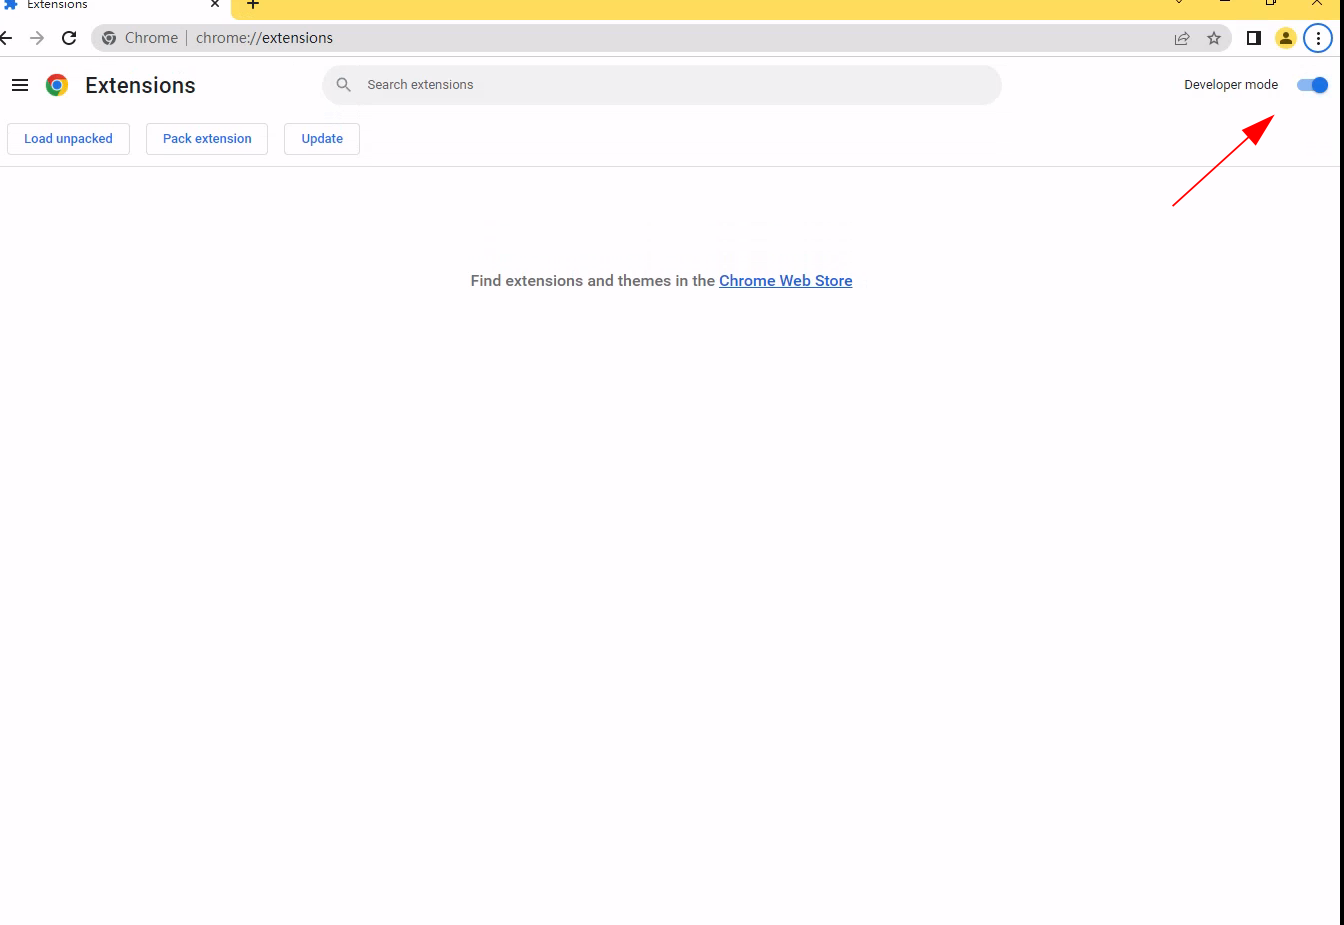Screen dimensions: 1344x925
Task: Open the Extensions page hamburger menu
Action: tap(20, 85)
